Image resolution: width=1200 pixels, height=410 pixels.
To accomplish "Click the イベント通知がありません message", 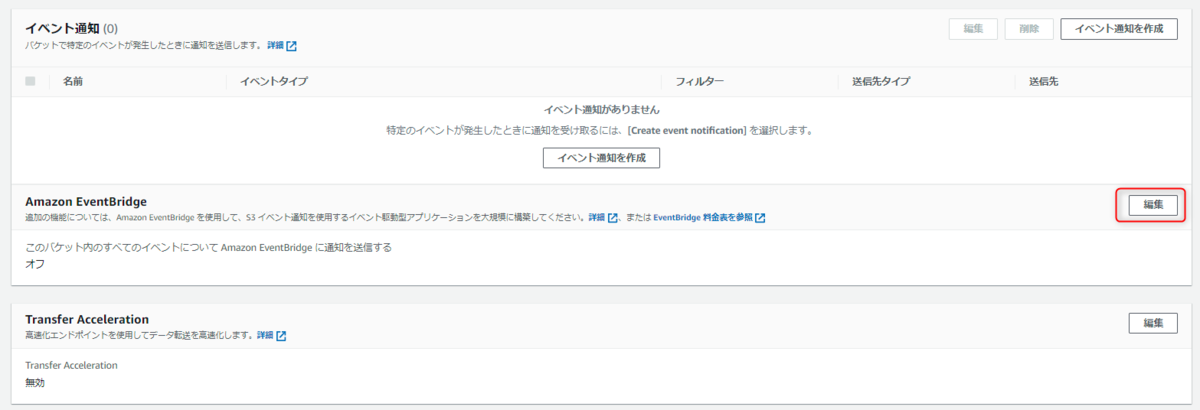I will (x=601, y=109).
